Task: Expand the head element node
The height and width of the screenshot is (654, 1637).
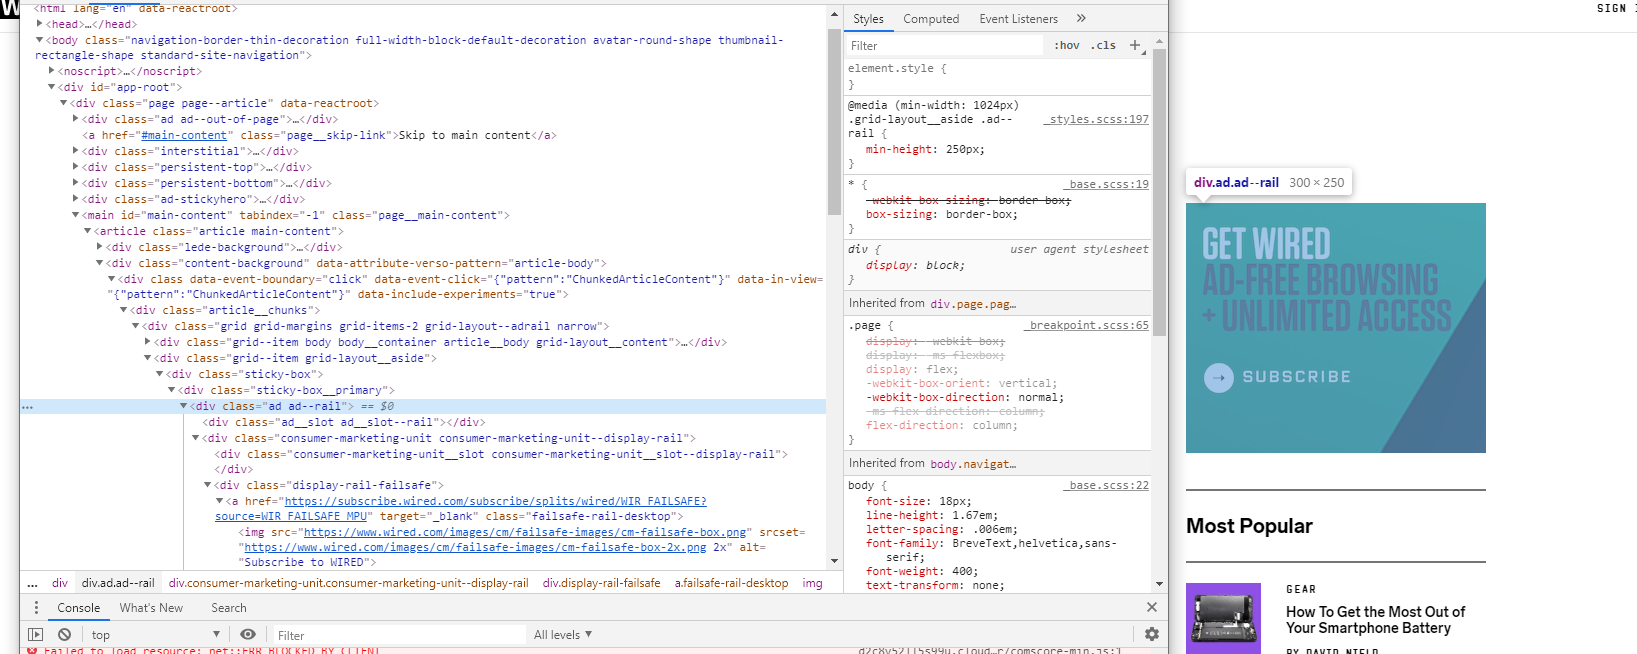Action: pyautogui.click(x=40, y=24)
